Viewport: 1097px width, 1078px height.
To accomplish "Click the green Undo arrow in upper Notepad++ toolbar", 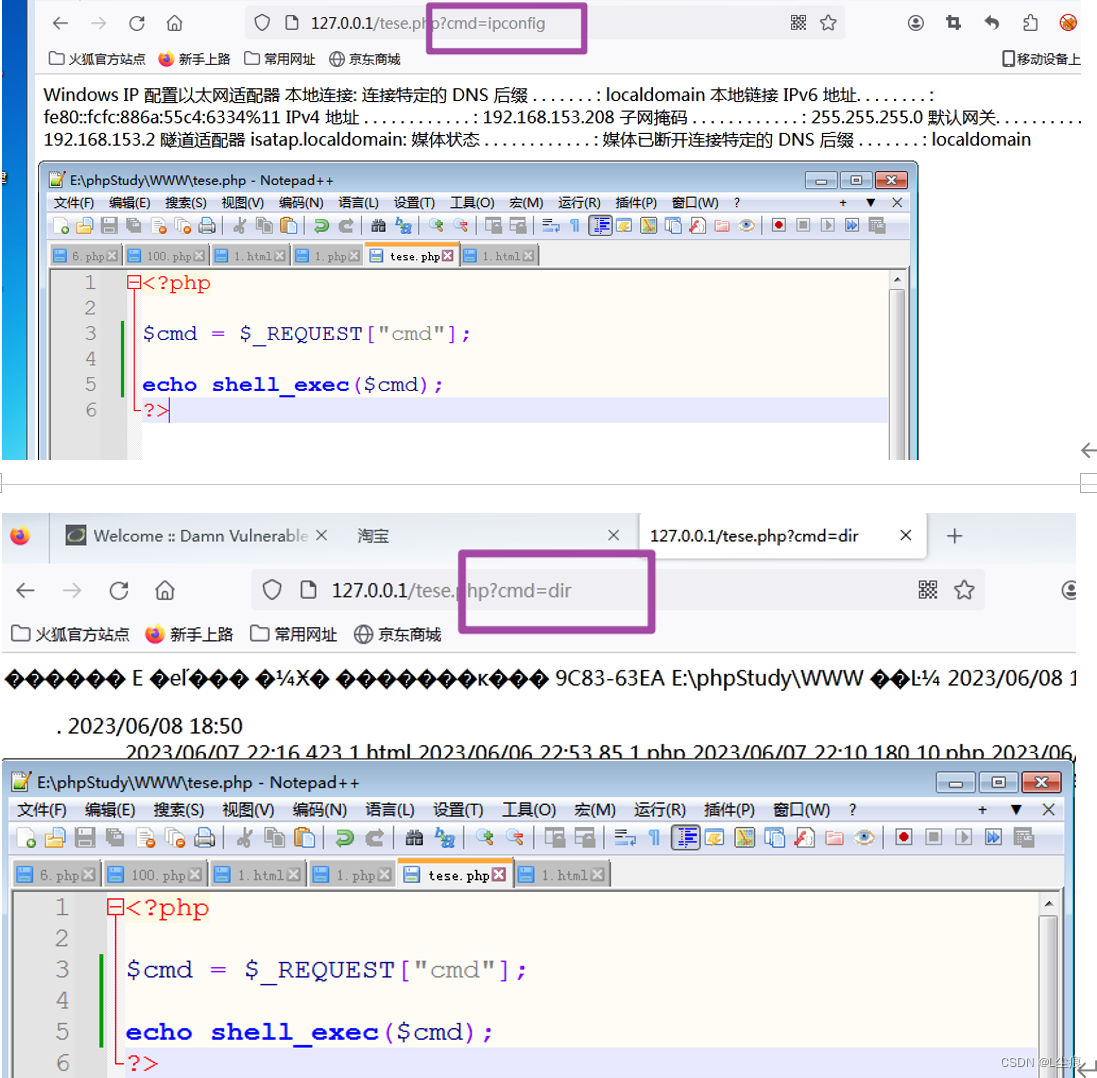I will click(321, 225).
